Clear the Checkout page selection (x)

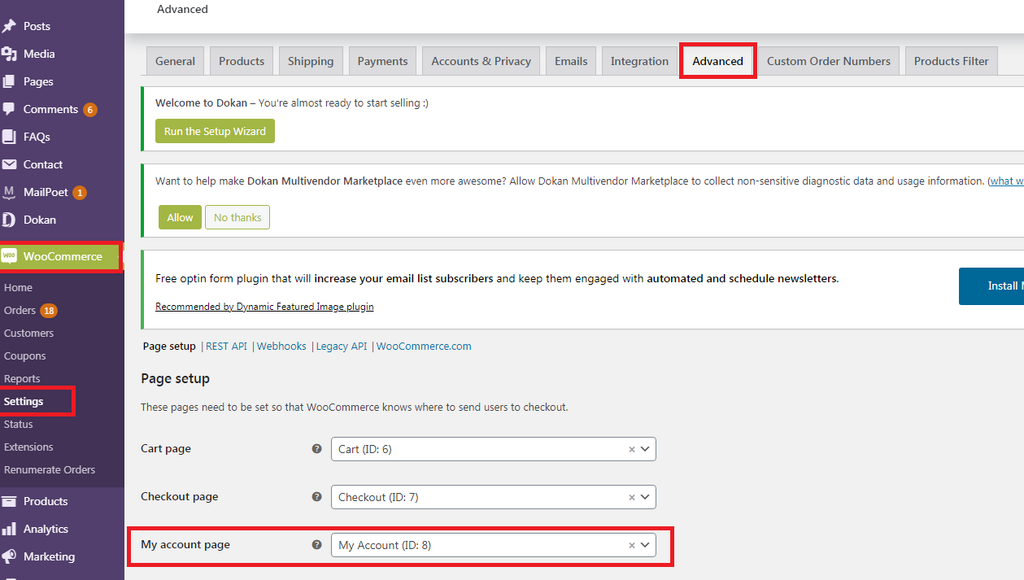coord(632,497)
